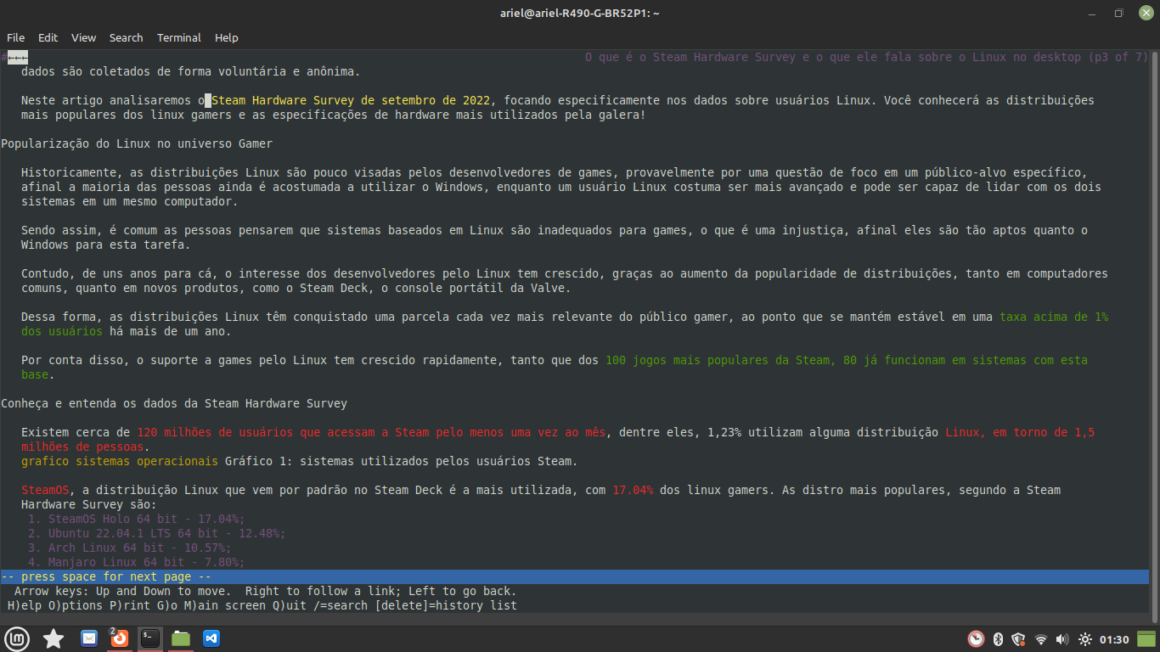Open the orange app with 2 notifications
This screenshot has height=652, width=1160.
[119, 638]
